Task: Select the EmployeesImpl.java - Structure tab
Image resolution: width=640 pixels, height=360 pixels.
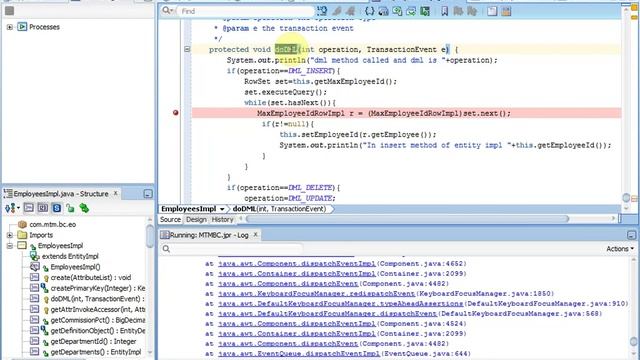Action: tap(61, 194)
